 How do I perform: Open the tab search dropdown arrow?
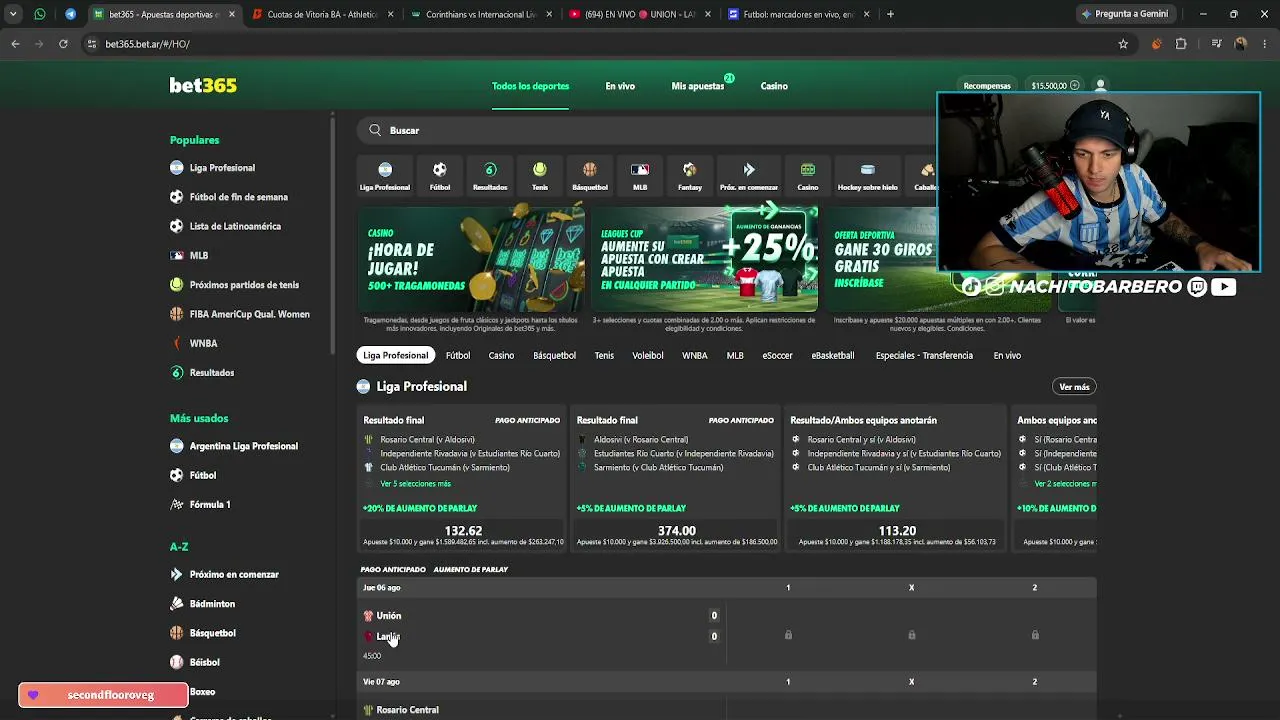coord(13,14)
